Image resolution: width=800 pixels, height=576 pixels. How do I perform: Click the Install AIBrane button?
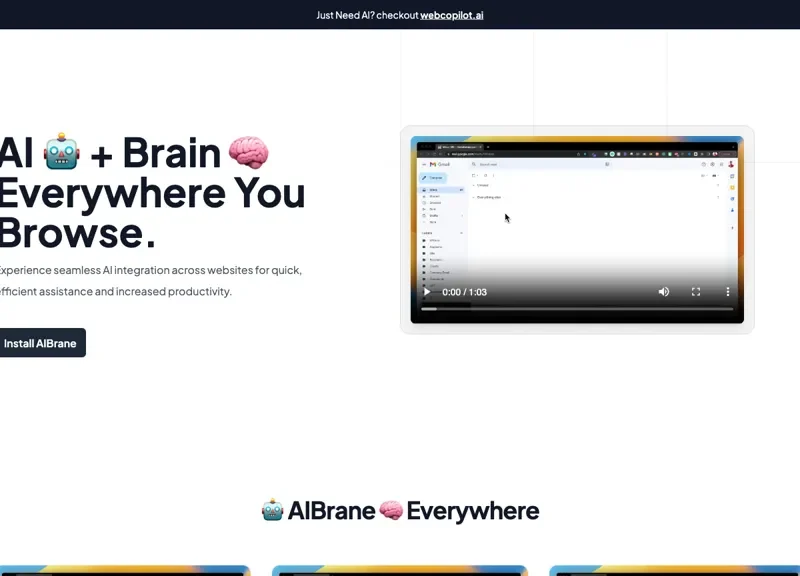pyautogui.click(x=40, y=343)
